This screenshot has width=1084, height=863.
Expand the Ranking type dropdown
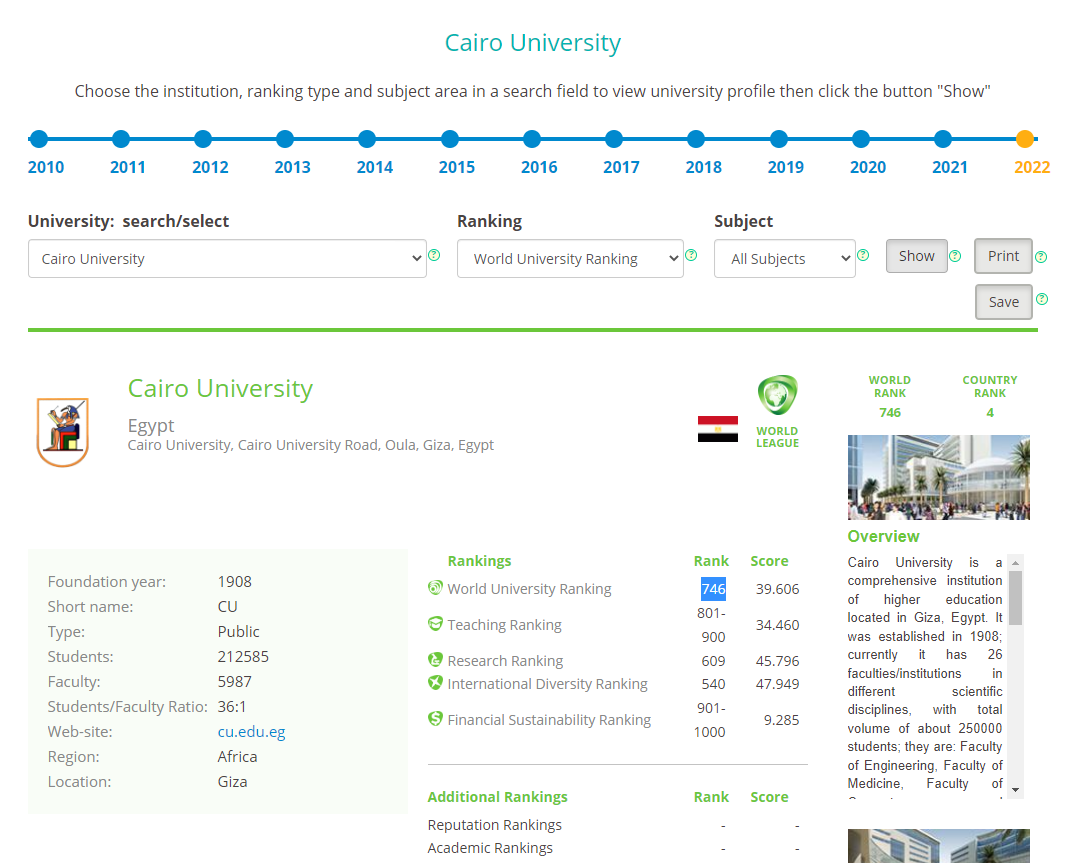[569, 259]
